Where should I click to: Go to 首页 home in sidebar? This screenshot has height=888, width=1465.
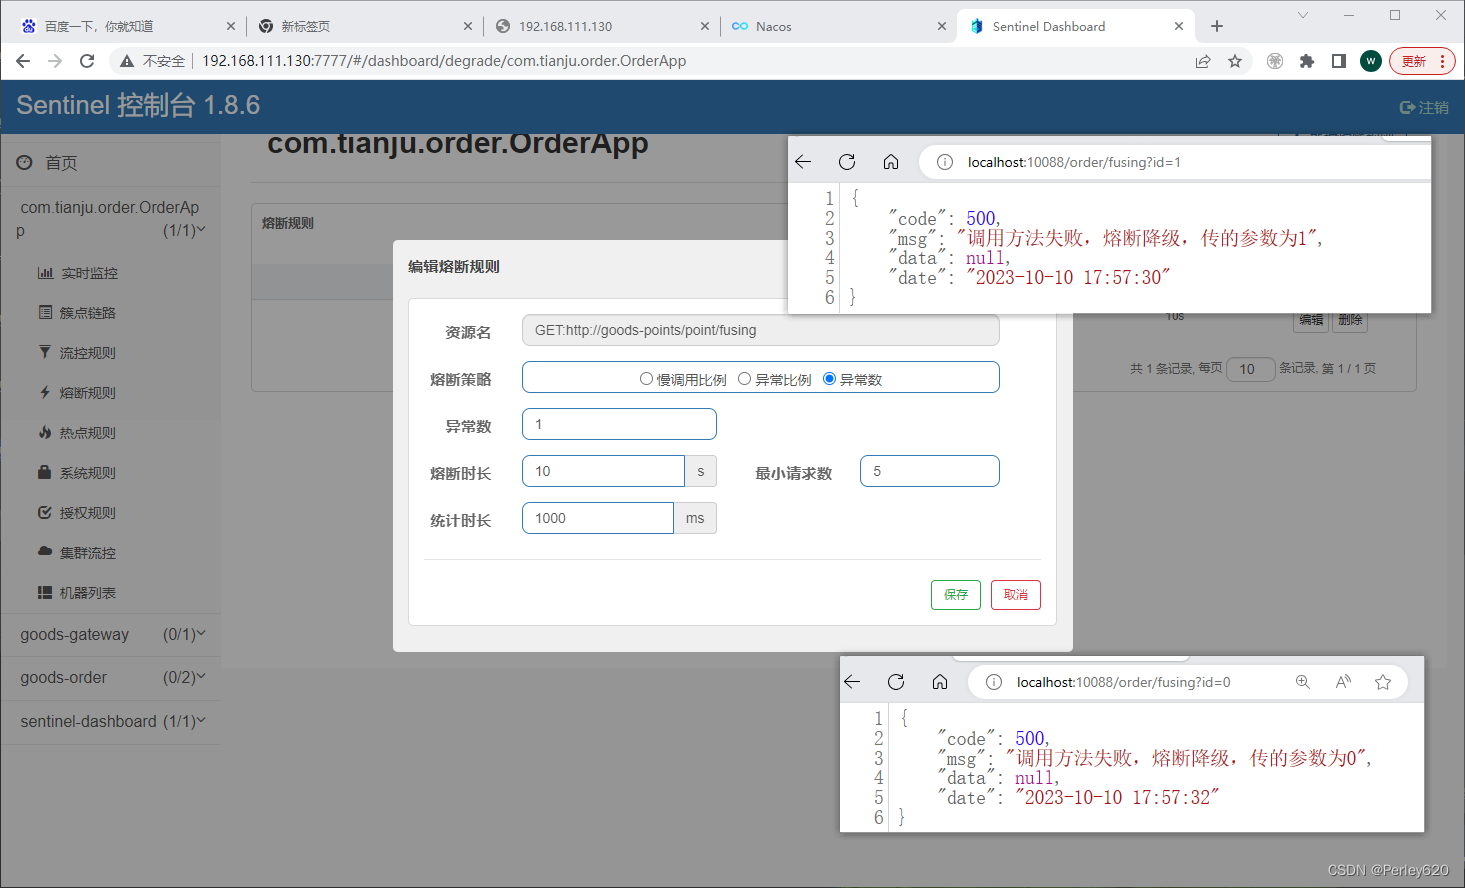coord(47,163)
